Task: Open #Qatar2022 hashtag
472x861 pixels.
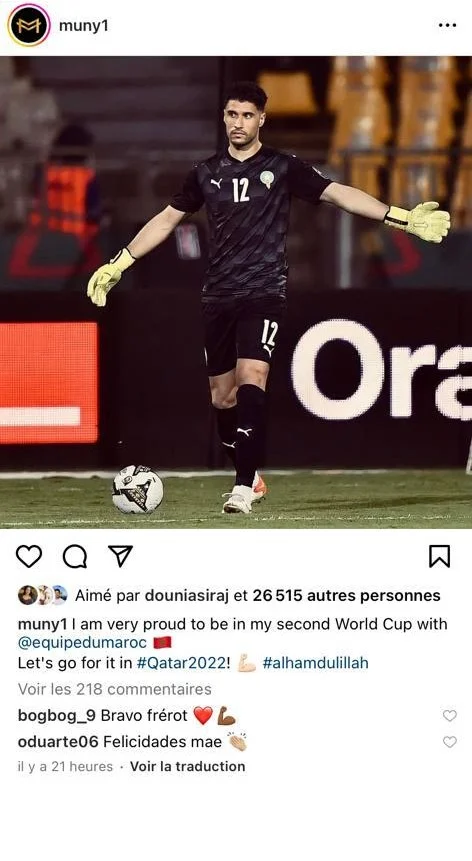Action: (x=182, y=663)
